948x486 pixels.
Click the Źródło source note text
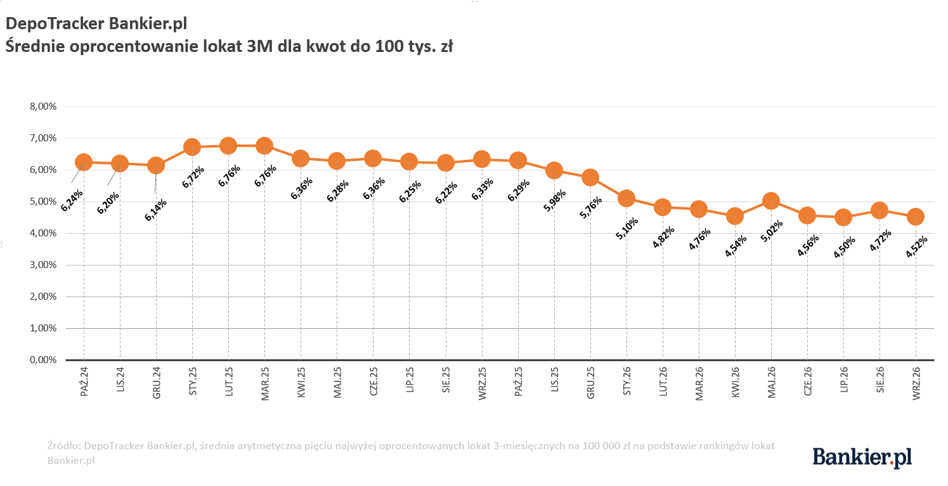(x=410, y=453)
